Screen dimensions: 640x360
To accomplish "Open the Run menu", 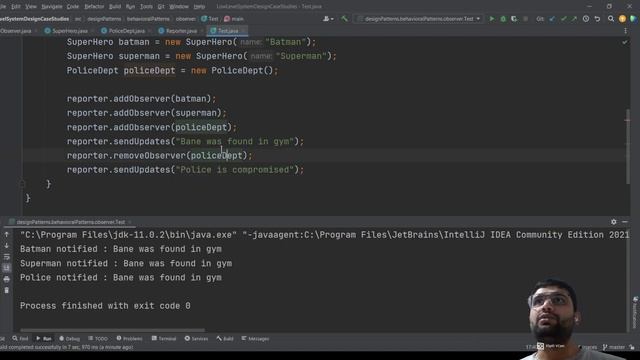I will [130, 7].
